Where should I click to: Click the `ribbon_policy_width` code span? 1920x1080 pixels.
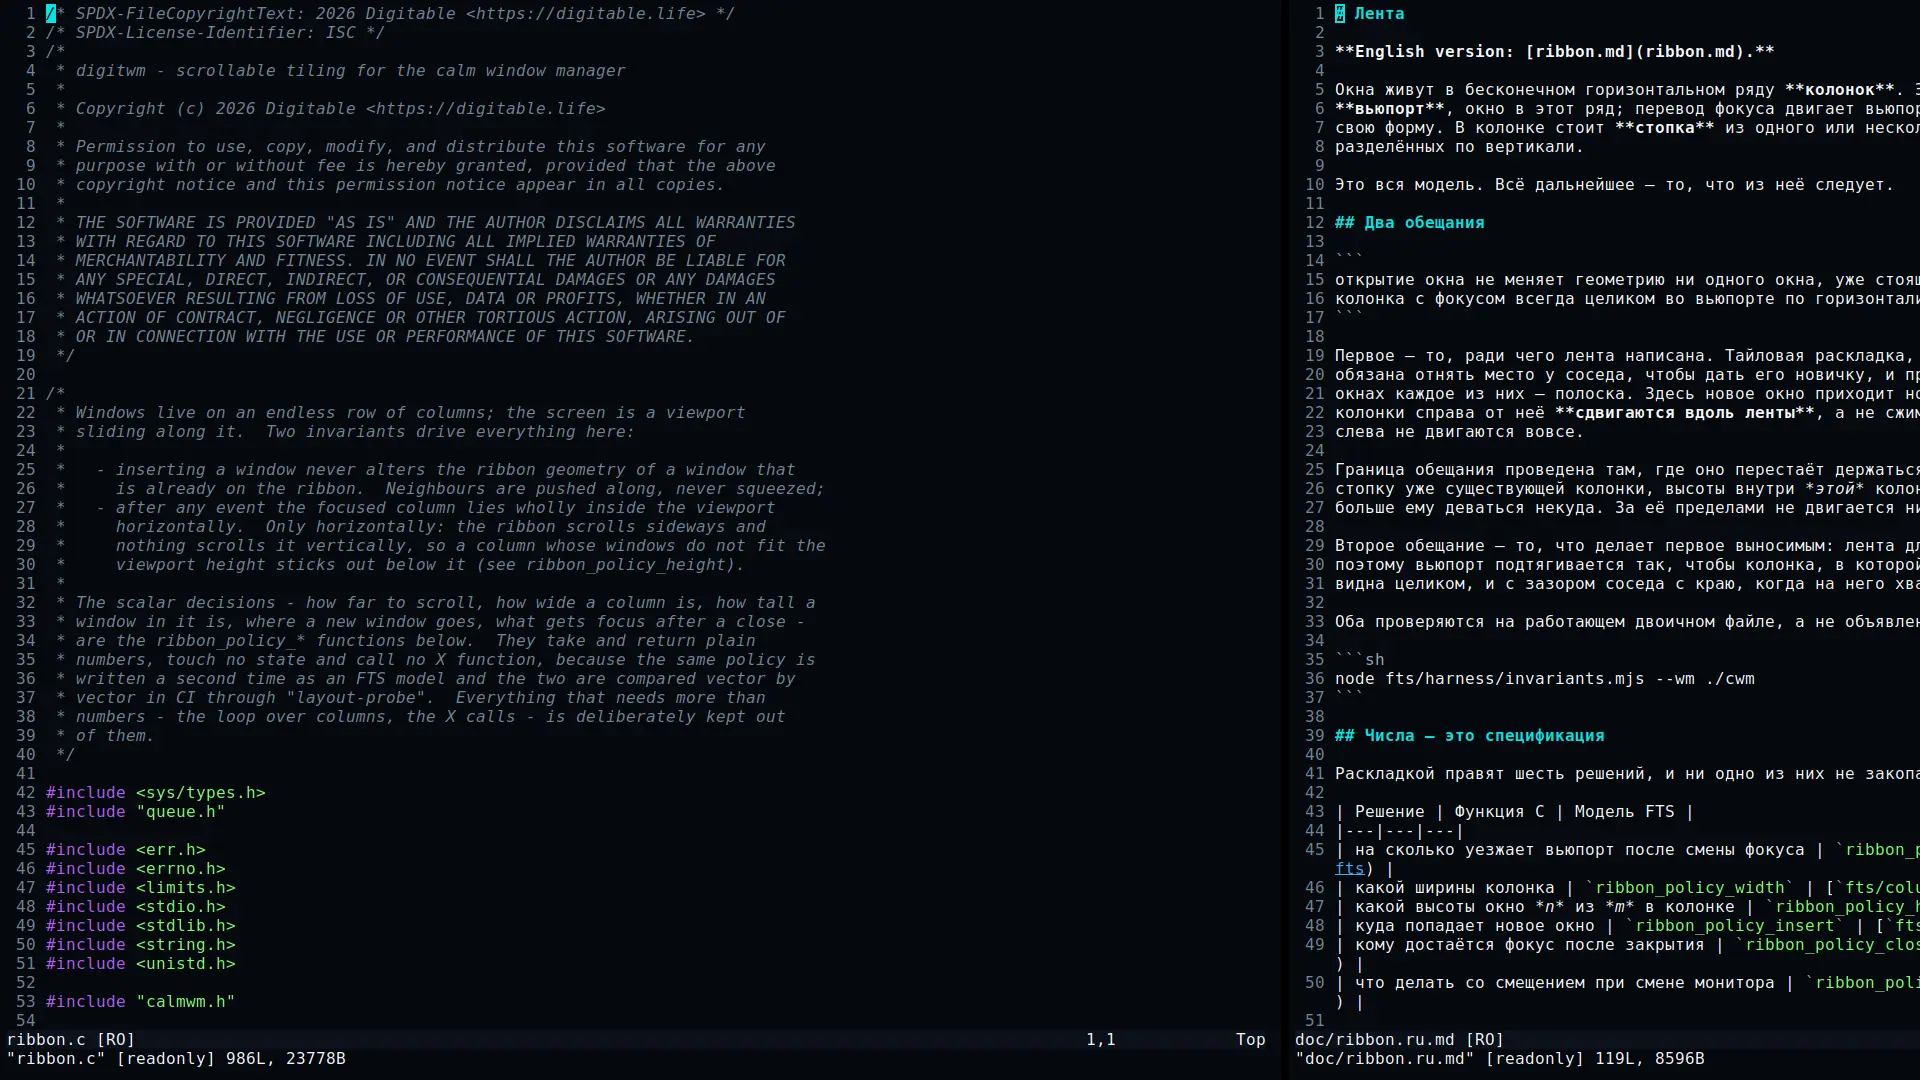[1690, 887]
